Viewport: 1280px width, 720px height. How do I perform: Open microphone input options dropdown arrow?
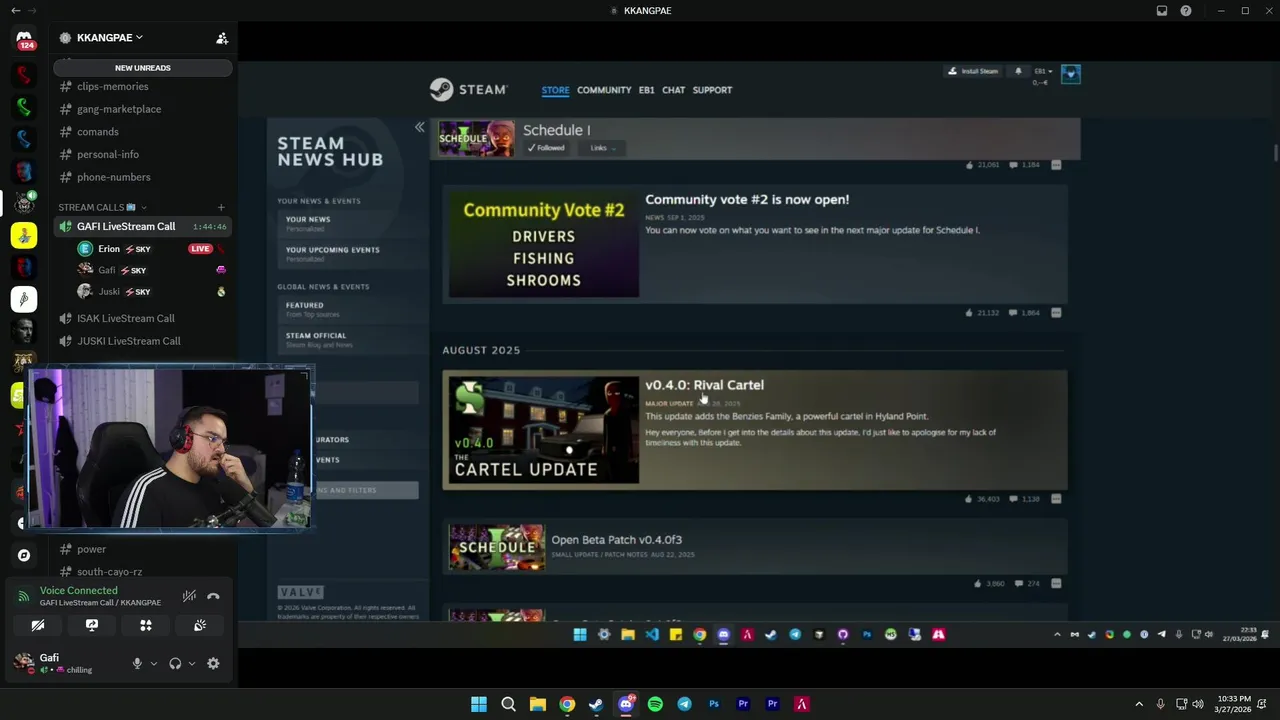[153, 663]
